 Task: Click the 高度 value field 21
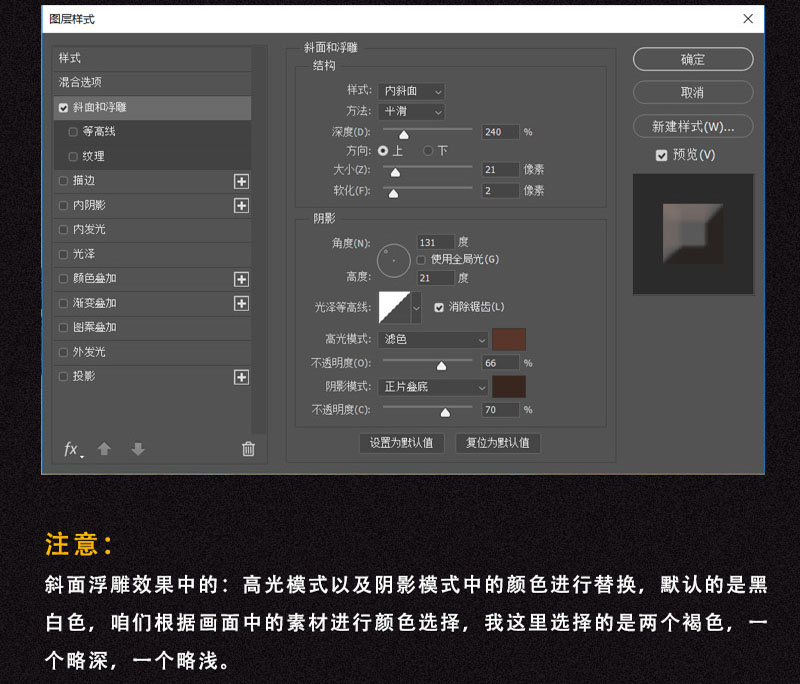(436, 278)
